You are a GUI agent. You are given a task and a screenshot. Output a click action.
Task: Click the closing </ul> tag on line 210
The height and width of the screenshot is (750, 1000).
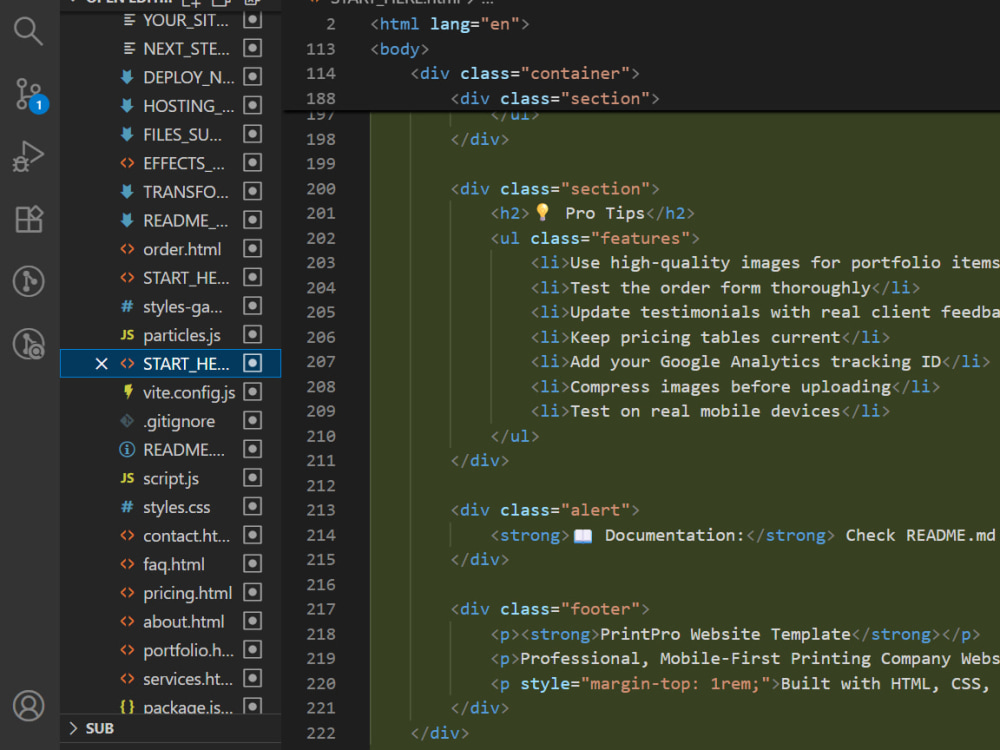click(515, 436)
